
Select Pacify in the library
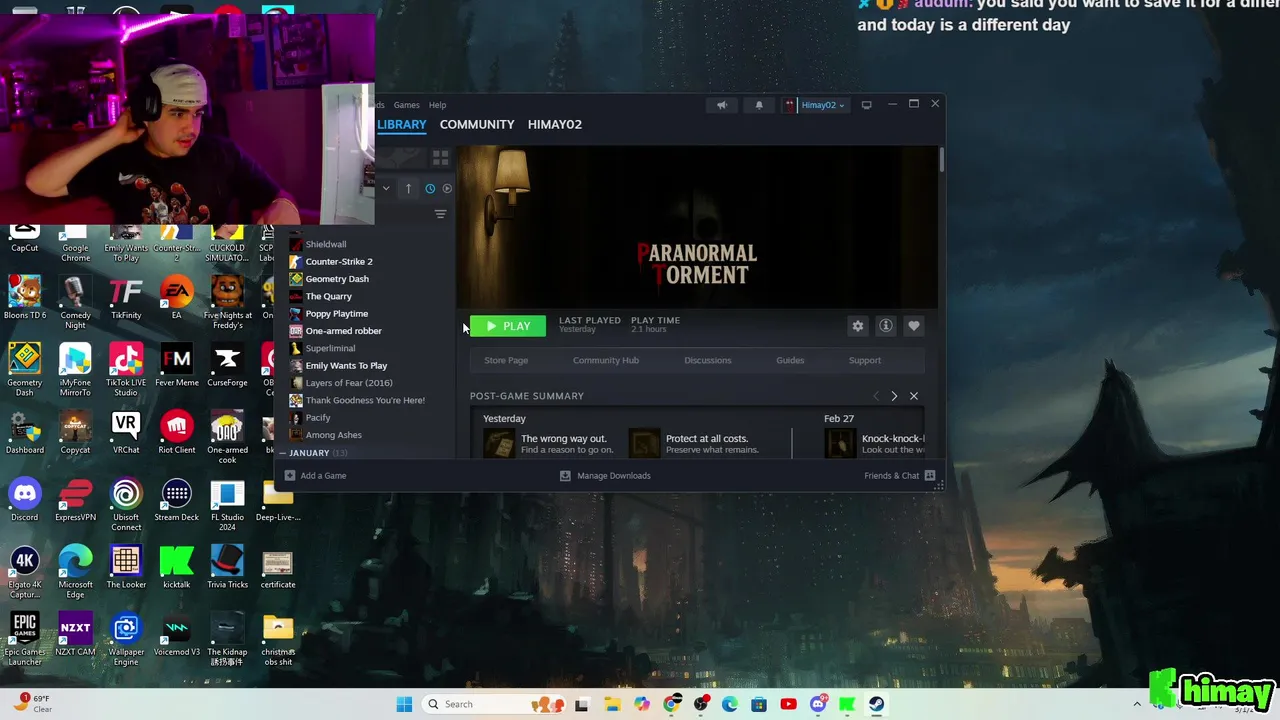[318, 417]
